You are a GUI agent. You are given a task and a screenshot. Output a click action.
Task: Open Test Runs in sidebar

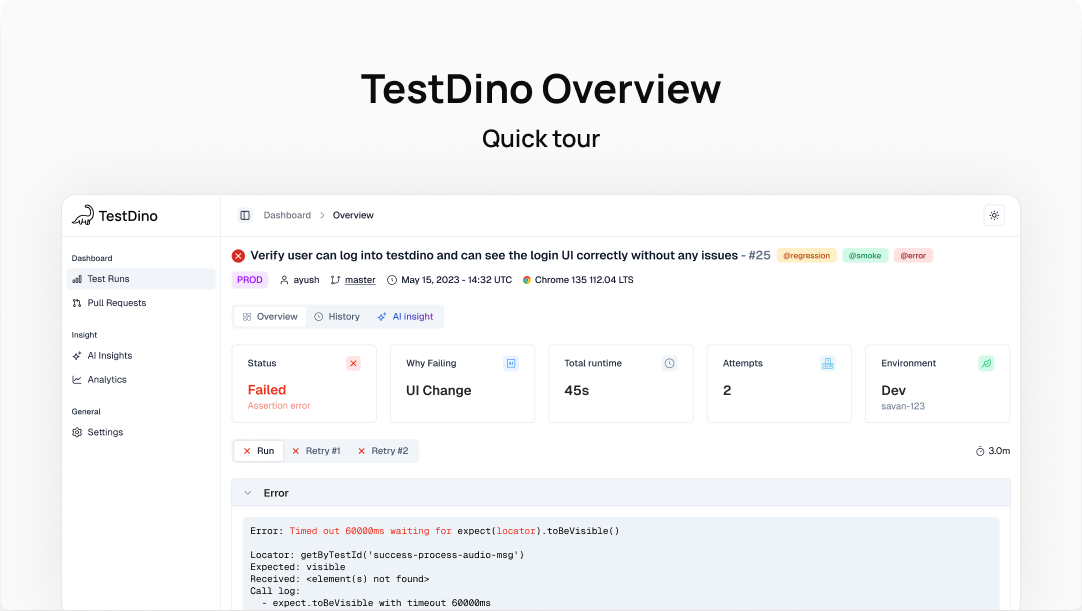tap(108, 279)
